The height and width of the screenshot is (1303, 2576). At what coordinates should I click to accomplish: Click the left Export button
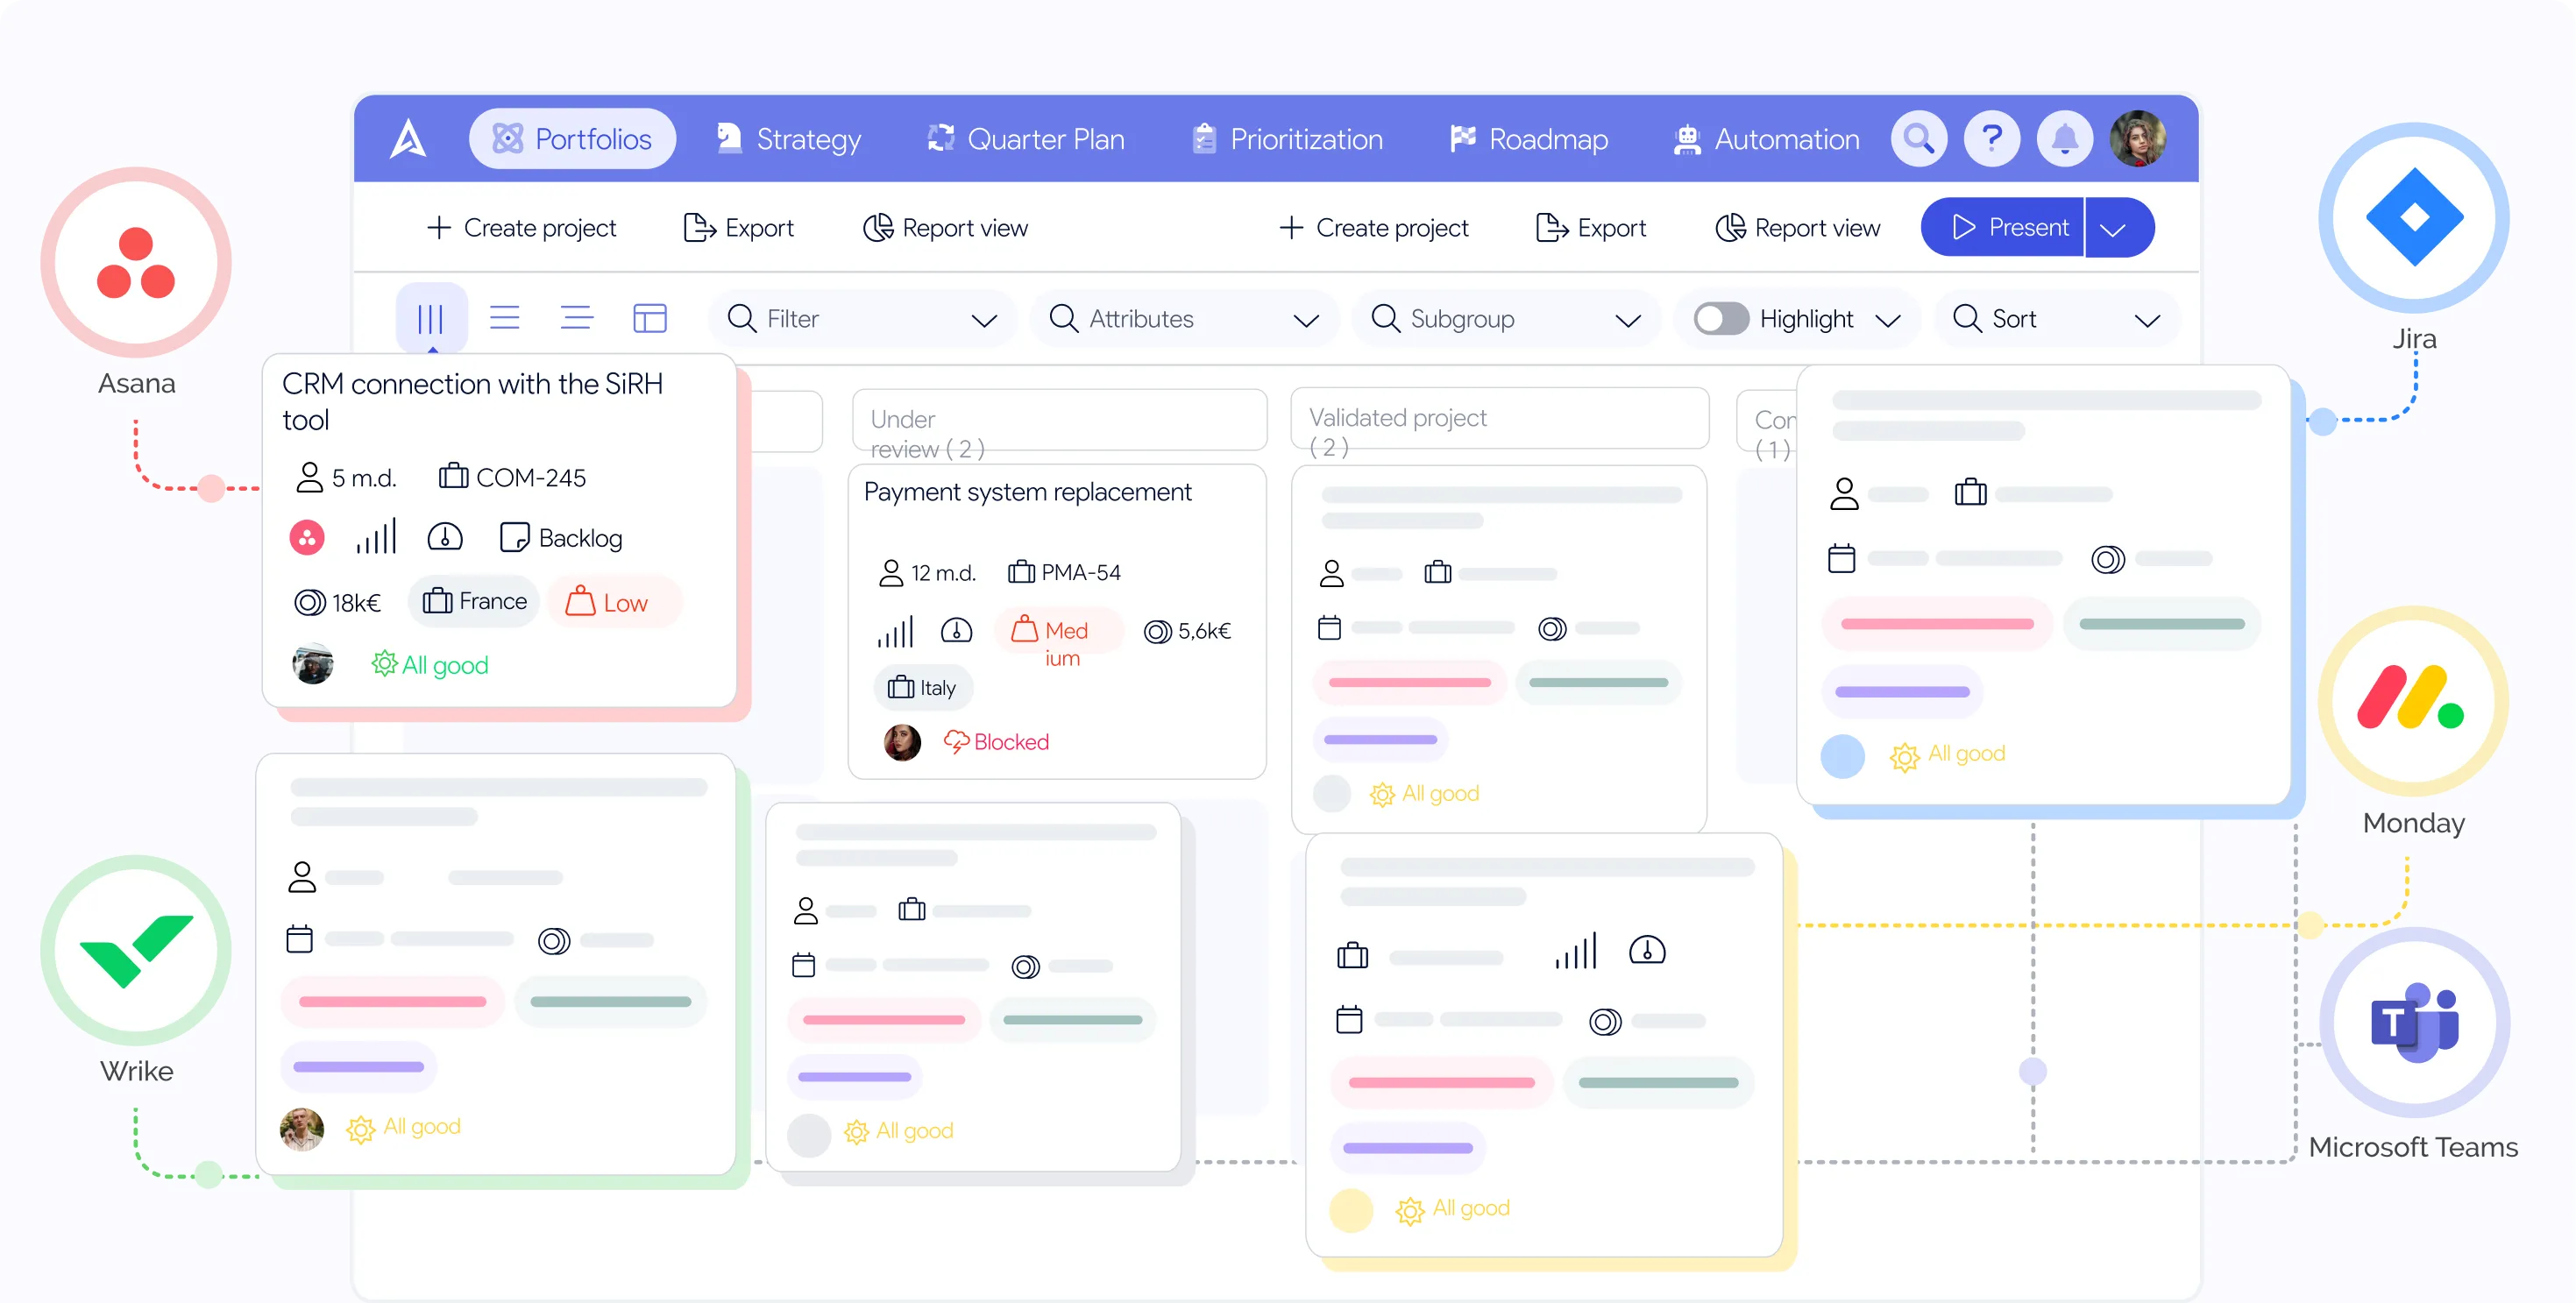pyautogui.click(x=738, y=228)
